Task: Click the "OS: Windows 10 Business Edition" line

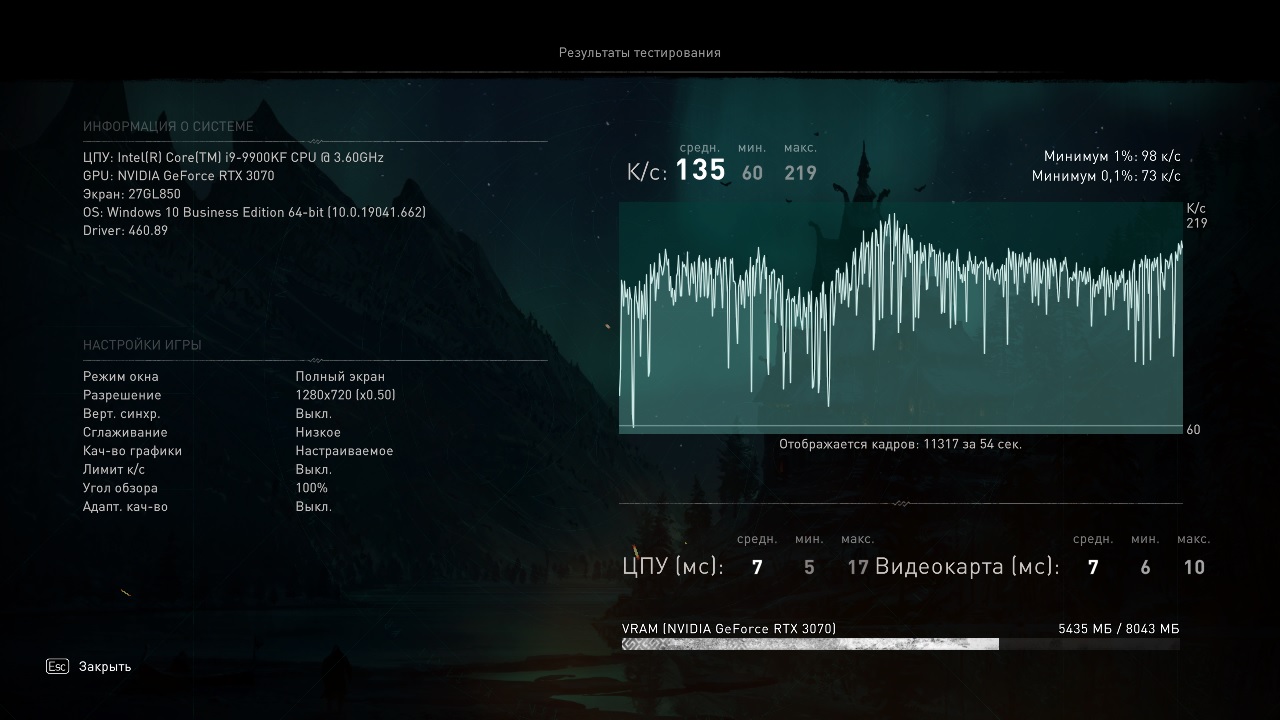Action: pyautogui.click(x=255, y=212)
